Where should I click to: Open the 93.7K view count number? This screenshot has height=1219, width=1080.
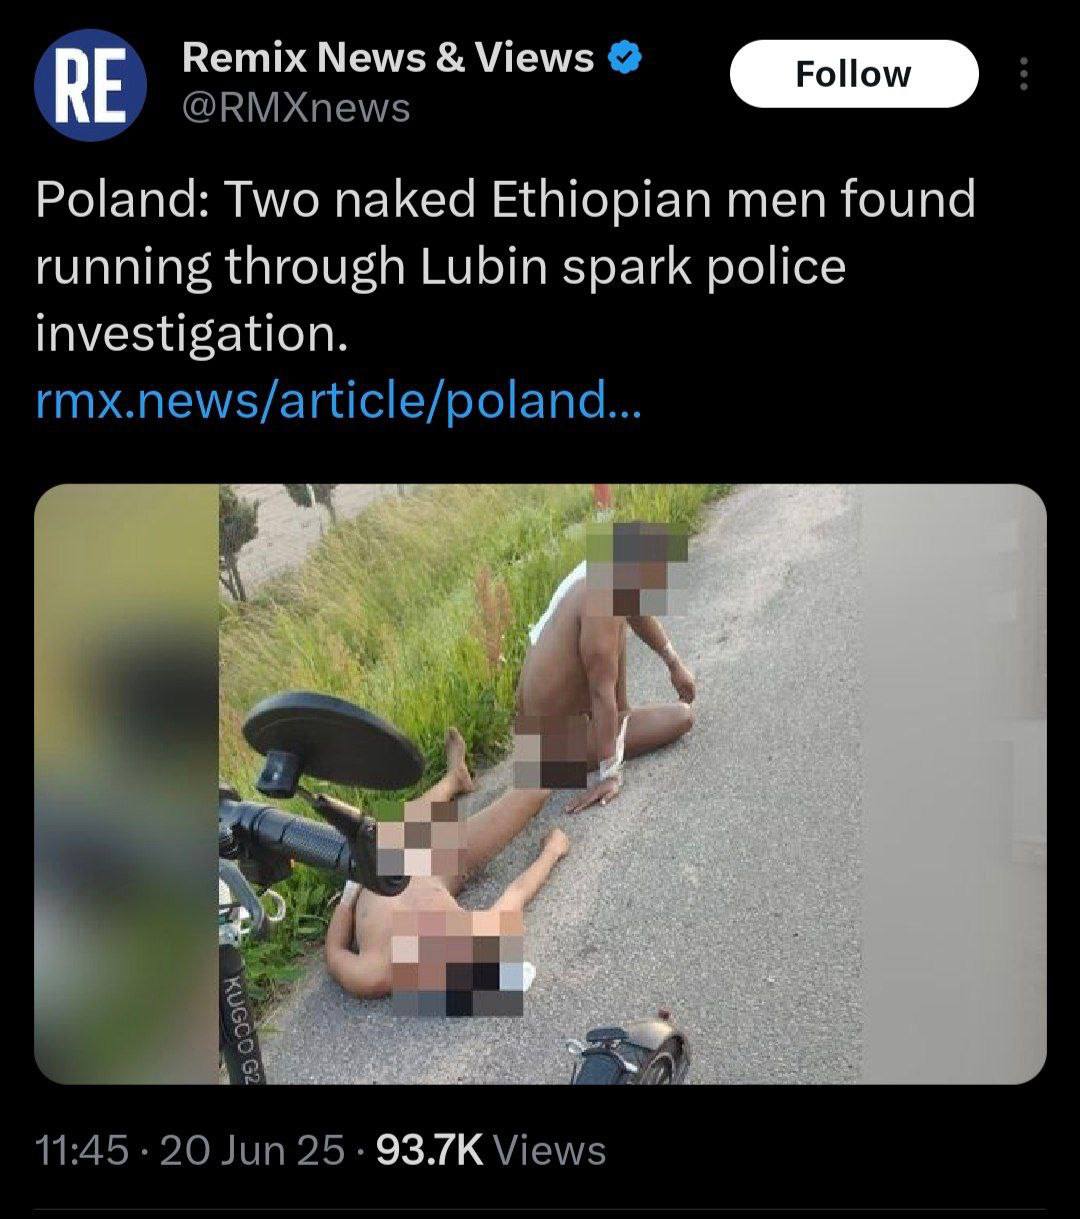coord(429,1150)
